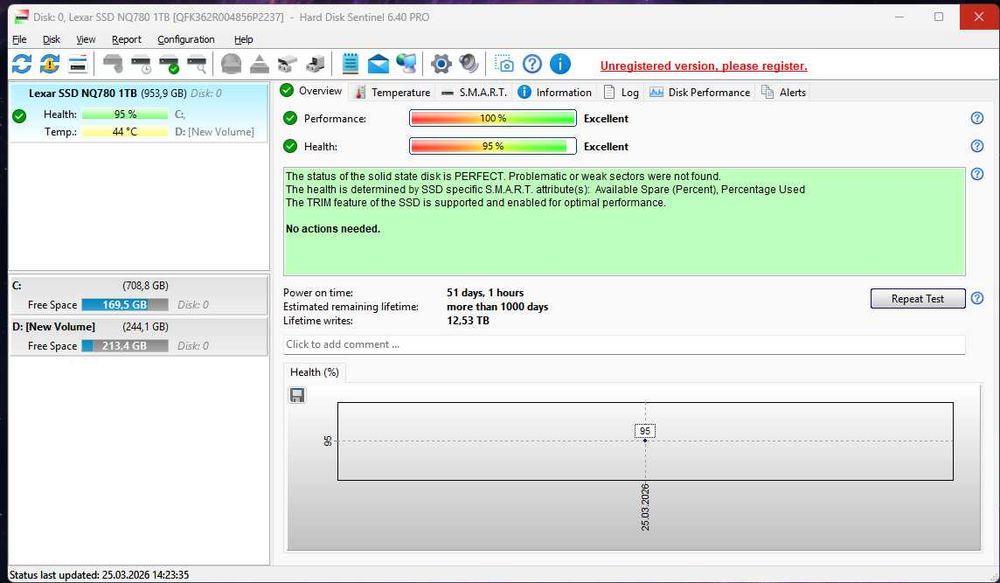Open the Configuration menu
Image resolution: width=1000 pixels, height=583 pixels.
[186, 40]
